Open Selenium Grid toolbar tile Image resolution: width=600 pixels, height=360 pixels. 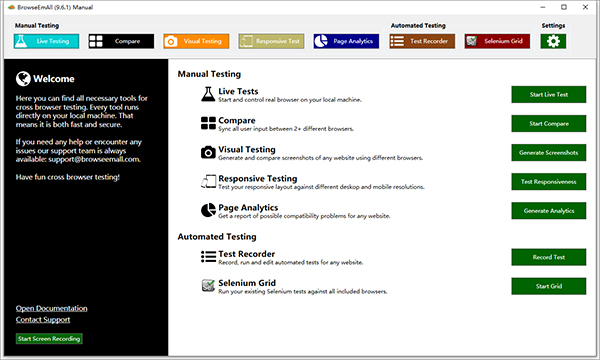pyautogui.click(x=497, y=41)
